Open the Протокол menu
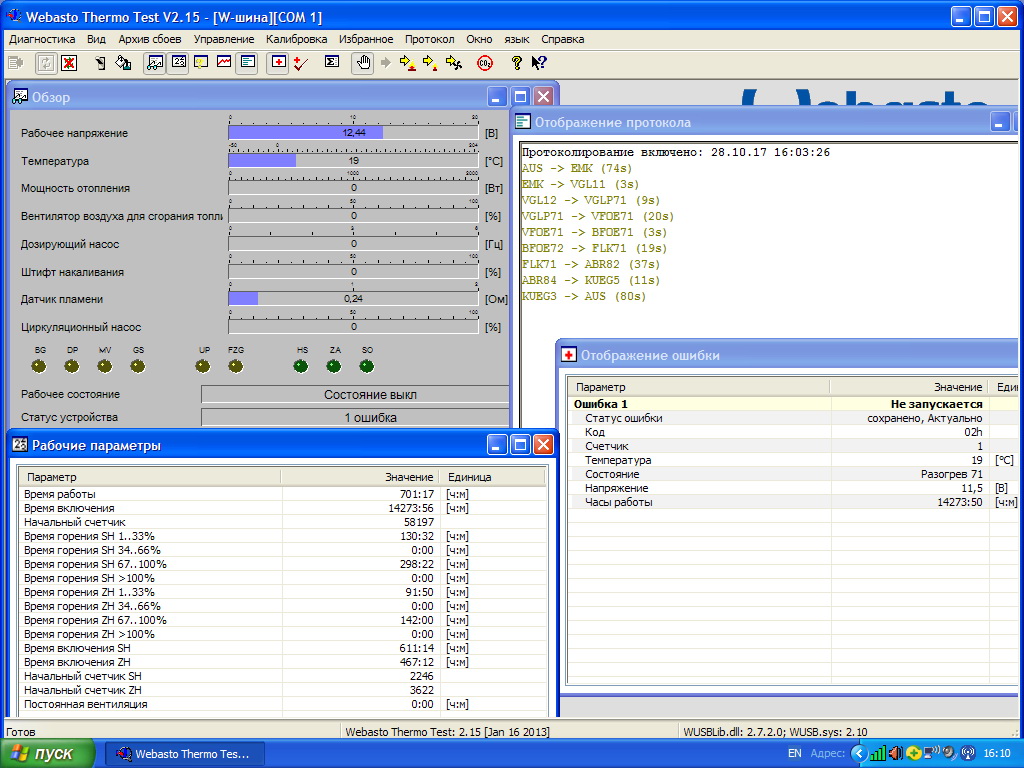 click(429, 39)
